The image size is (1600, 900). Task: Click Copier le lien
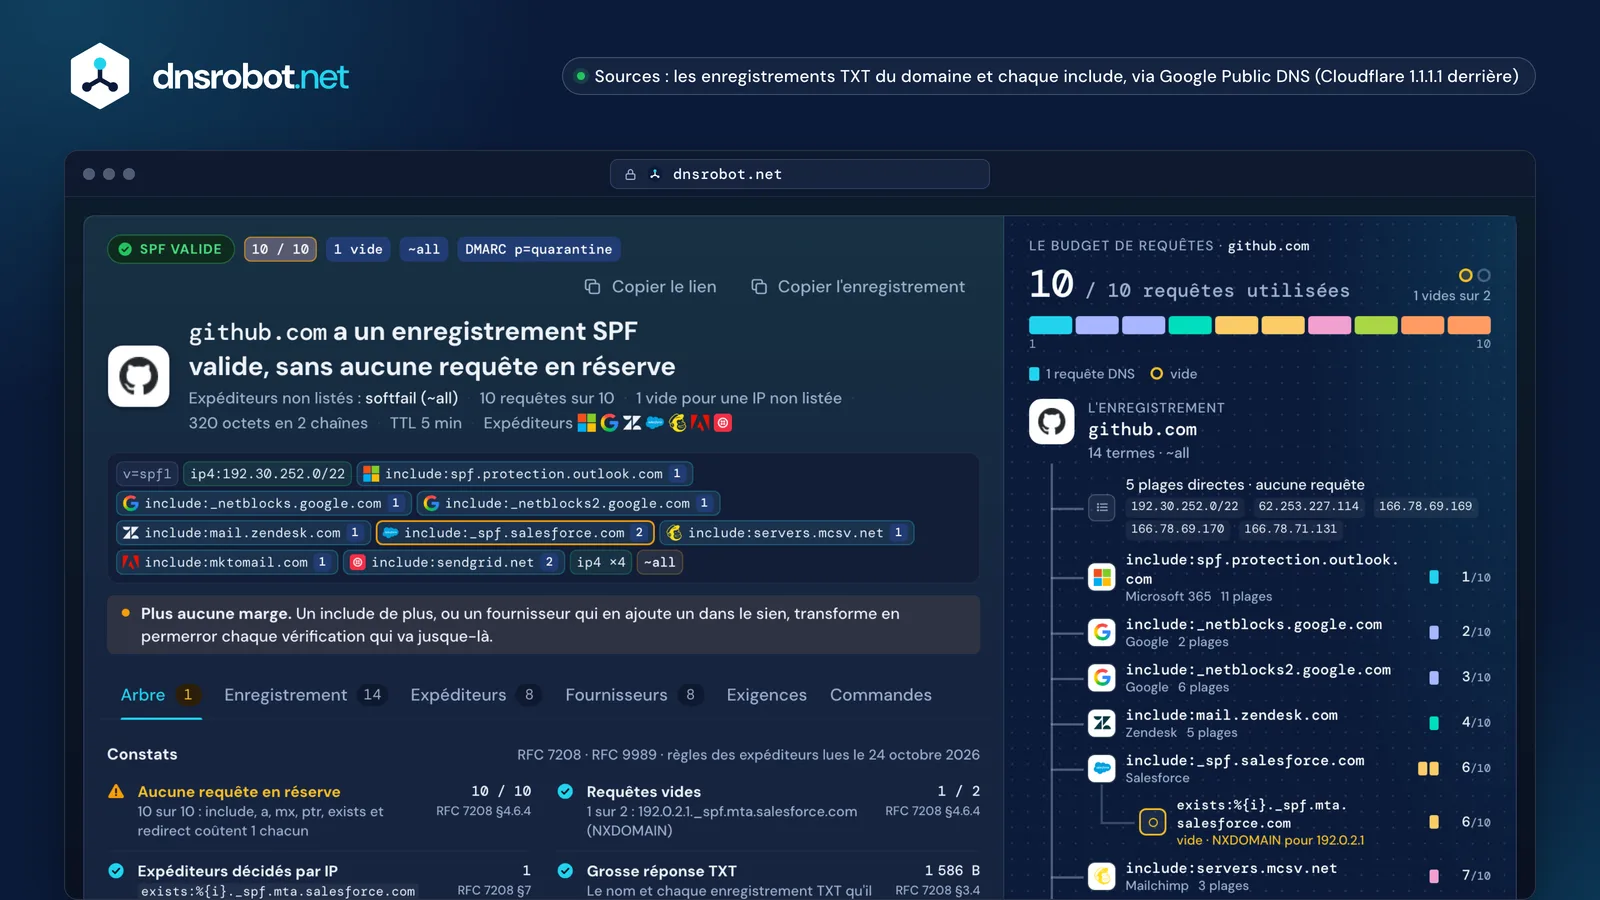(x=650, y=287)
